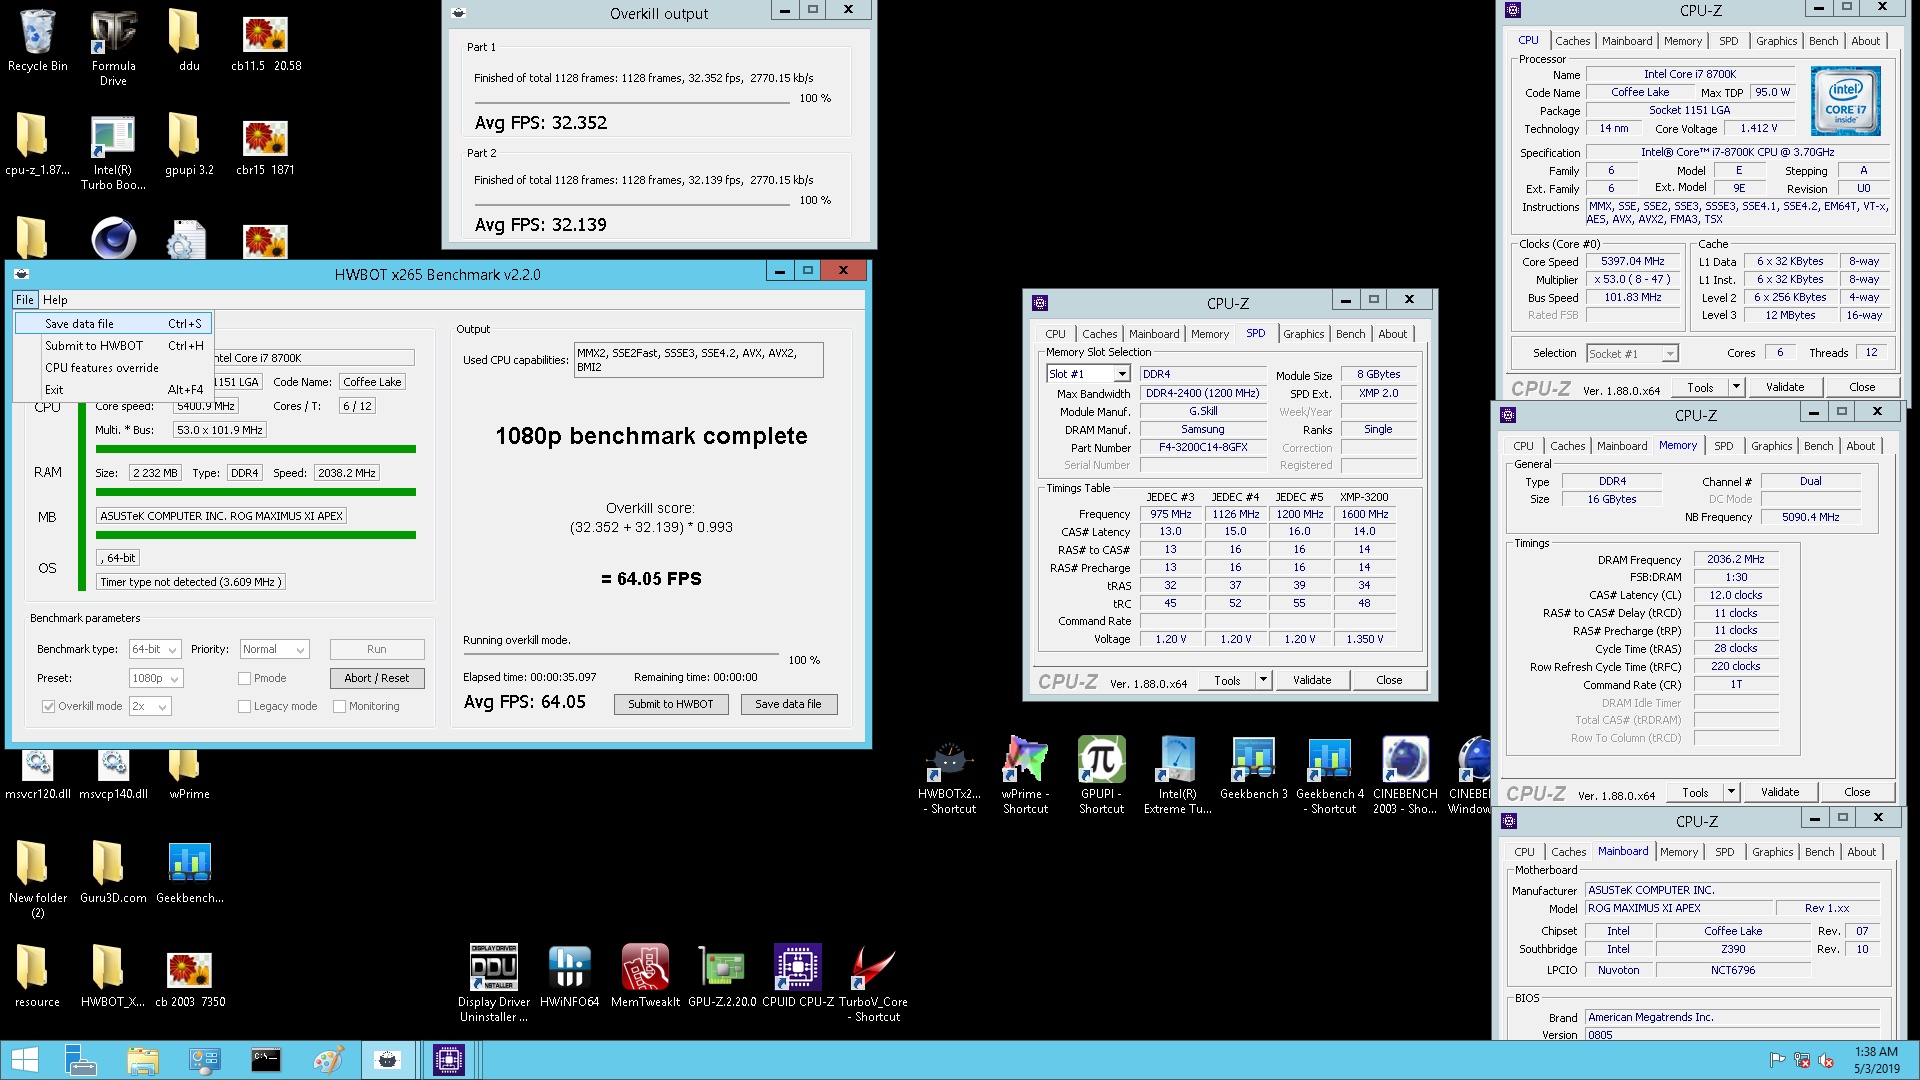
Task: Launch the Geekbench 4 Shortcut icon
Action: [x=1329, y=775]
